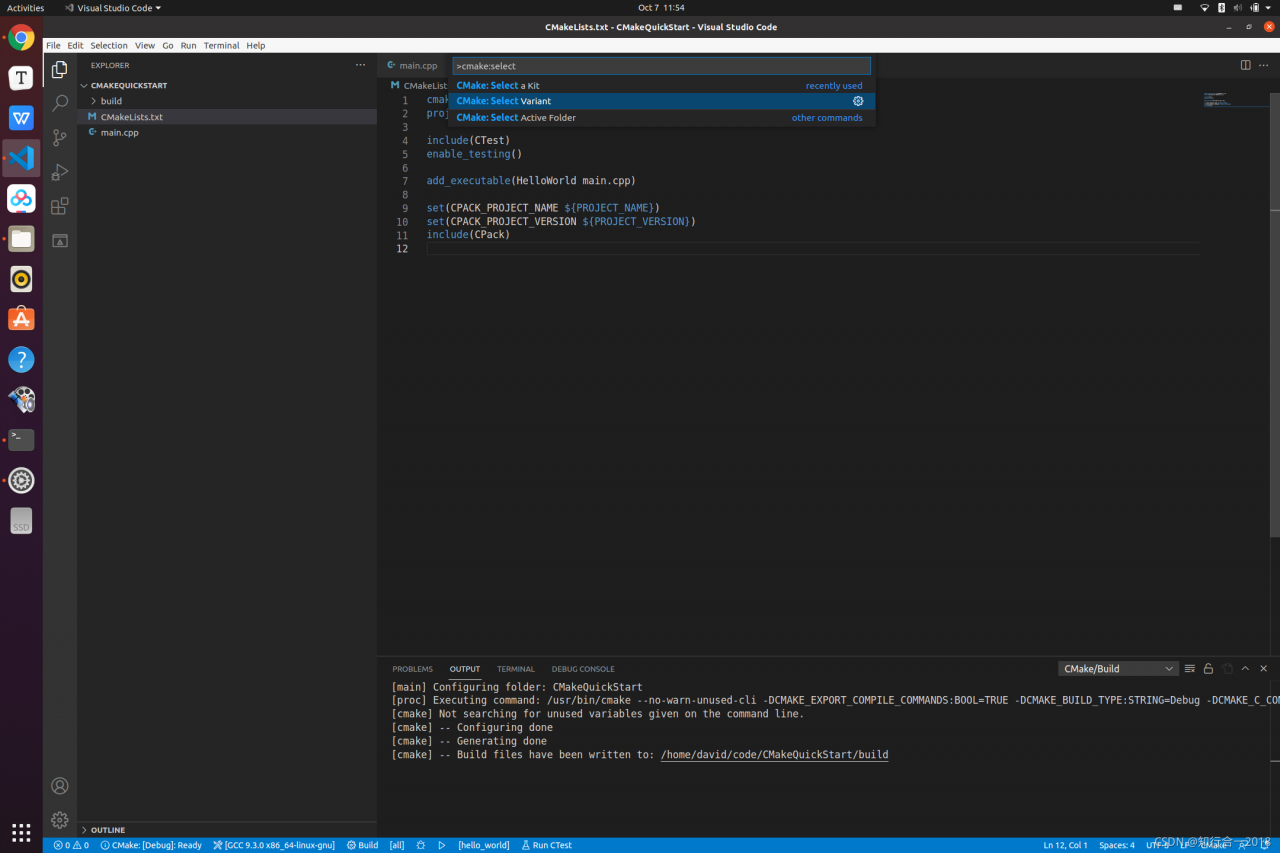
Task: Open the output channel CMake/Build dropdown
Action: pyautogui.click(x=1118, y=668)
